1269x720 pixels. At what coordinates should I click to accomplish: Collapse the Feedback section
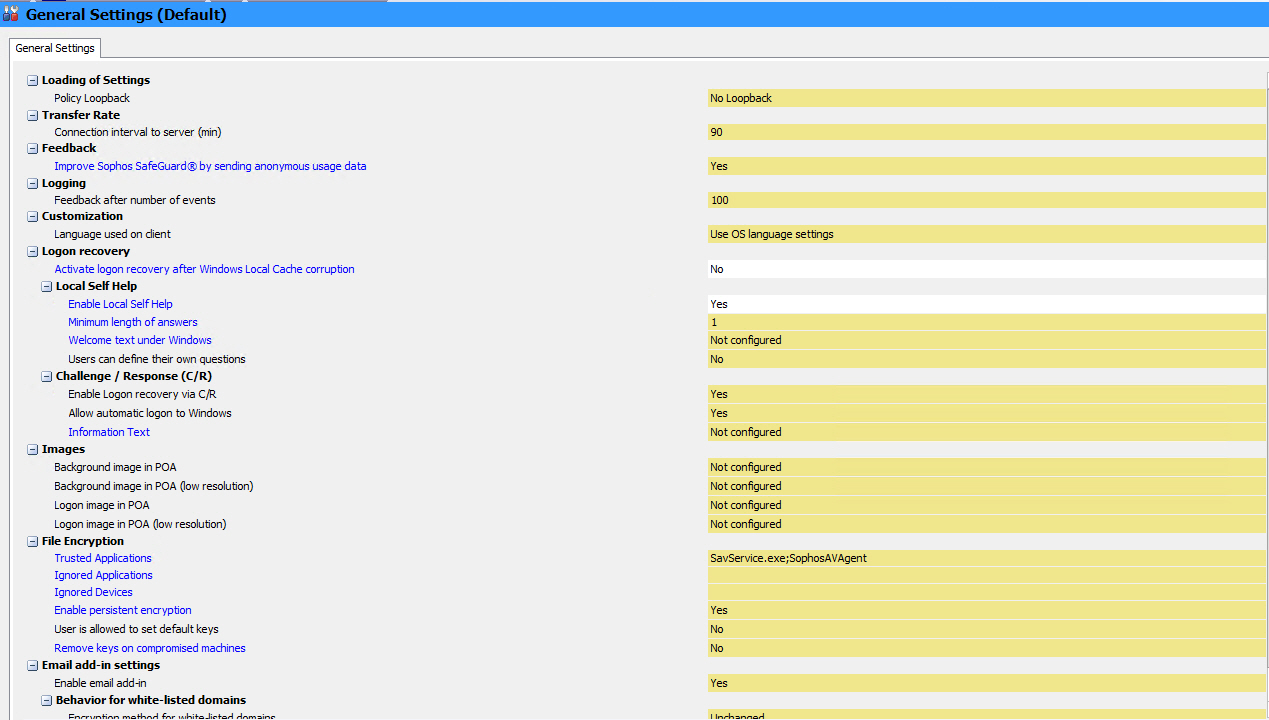(33, 148)
